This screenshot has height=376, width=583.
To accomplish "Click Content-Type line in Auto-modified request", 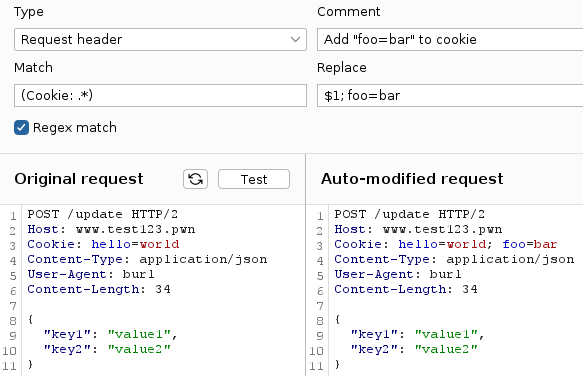I will coord(454,259).
